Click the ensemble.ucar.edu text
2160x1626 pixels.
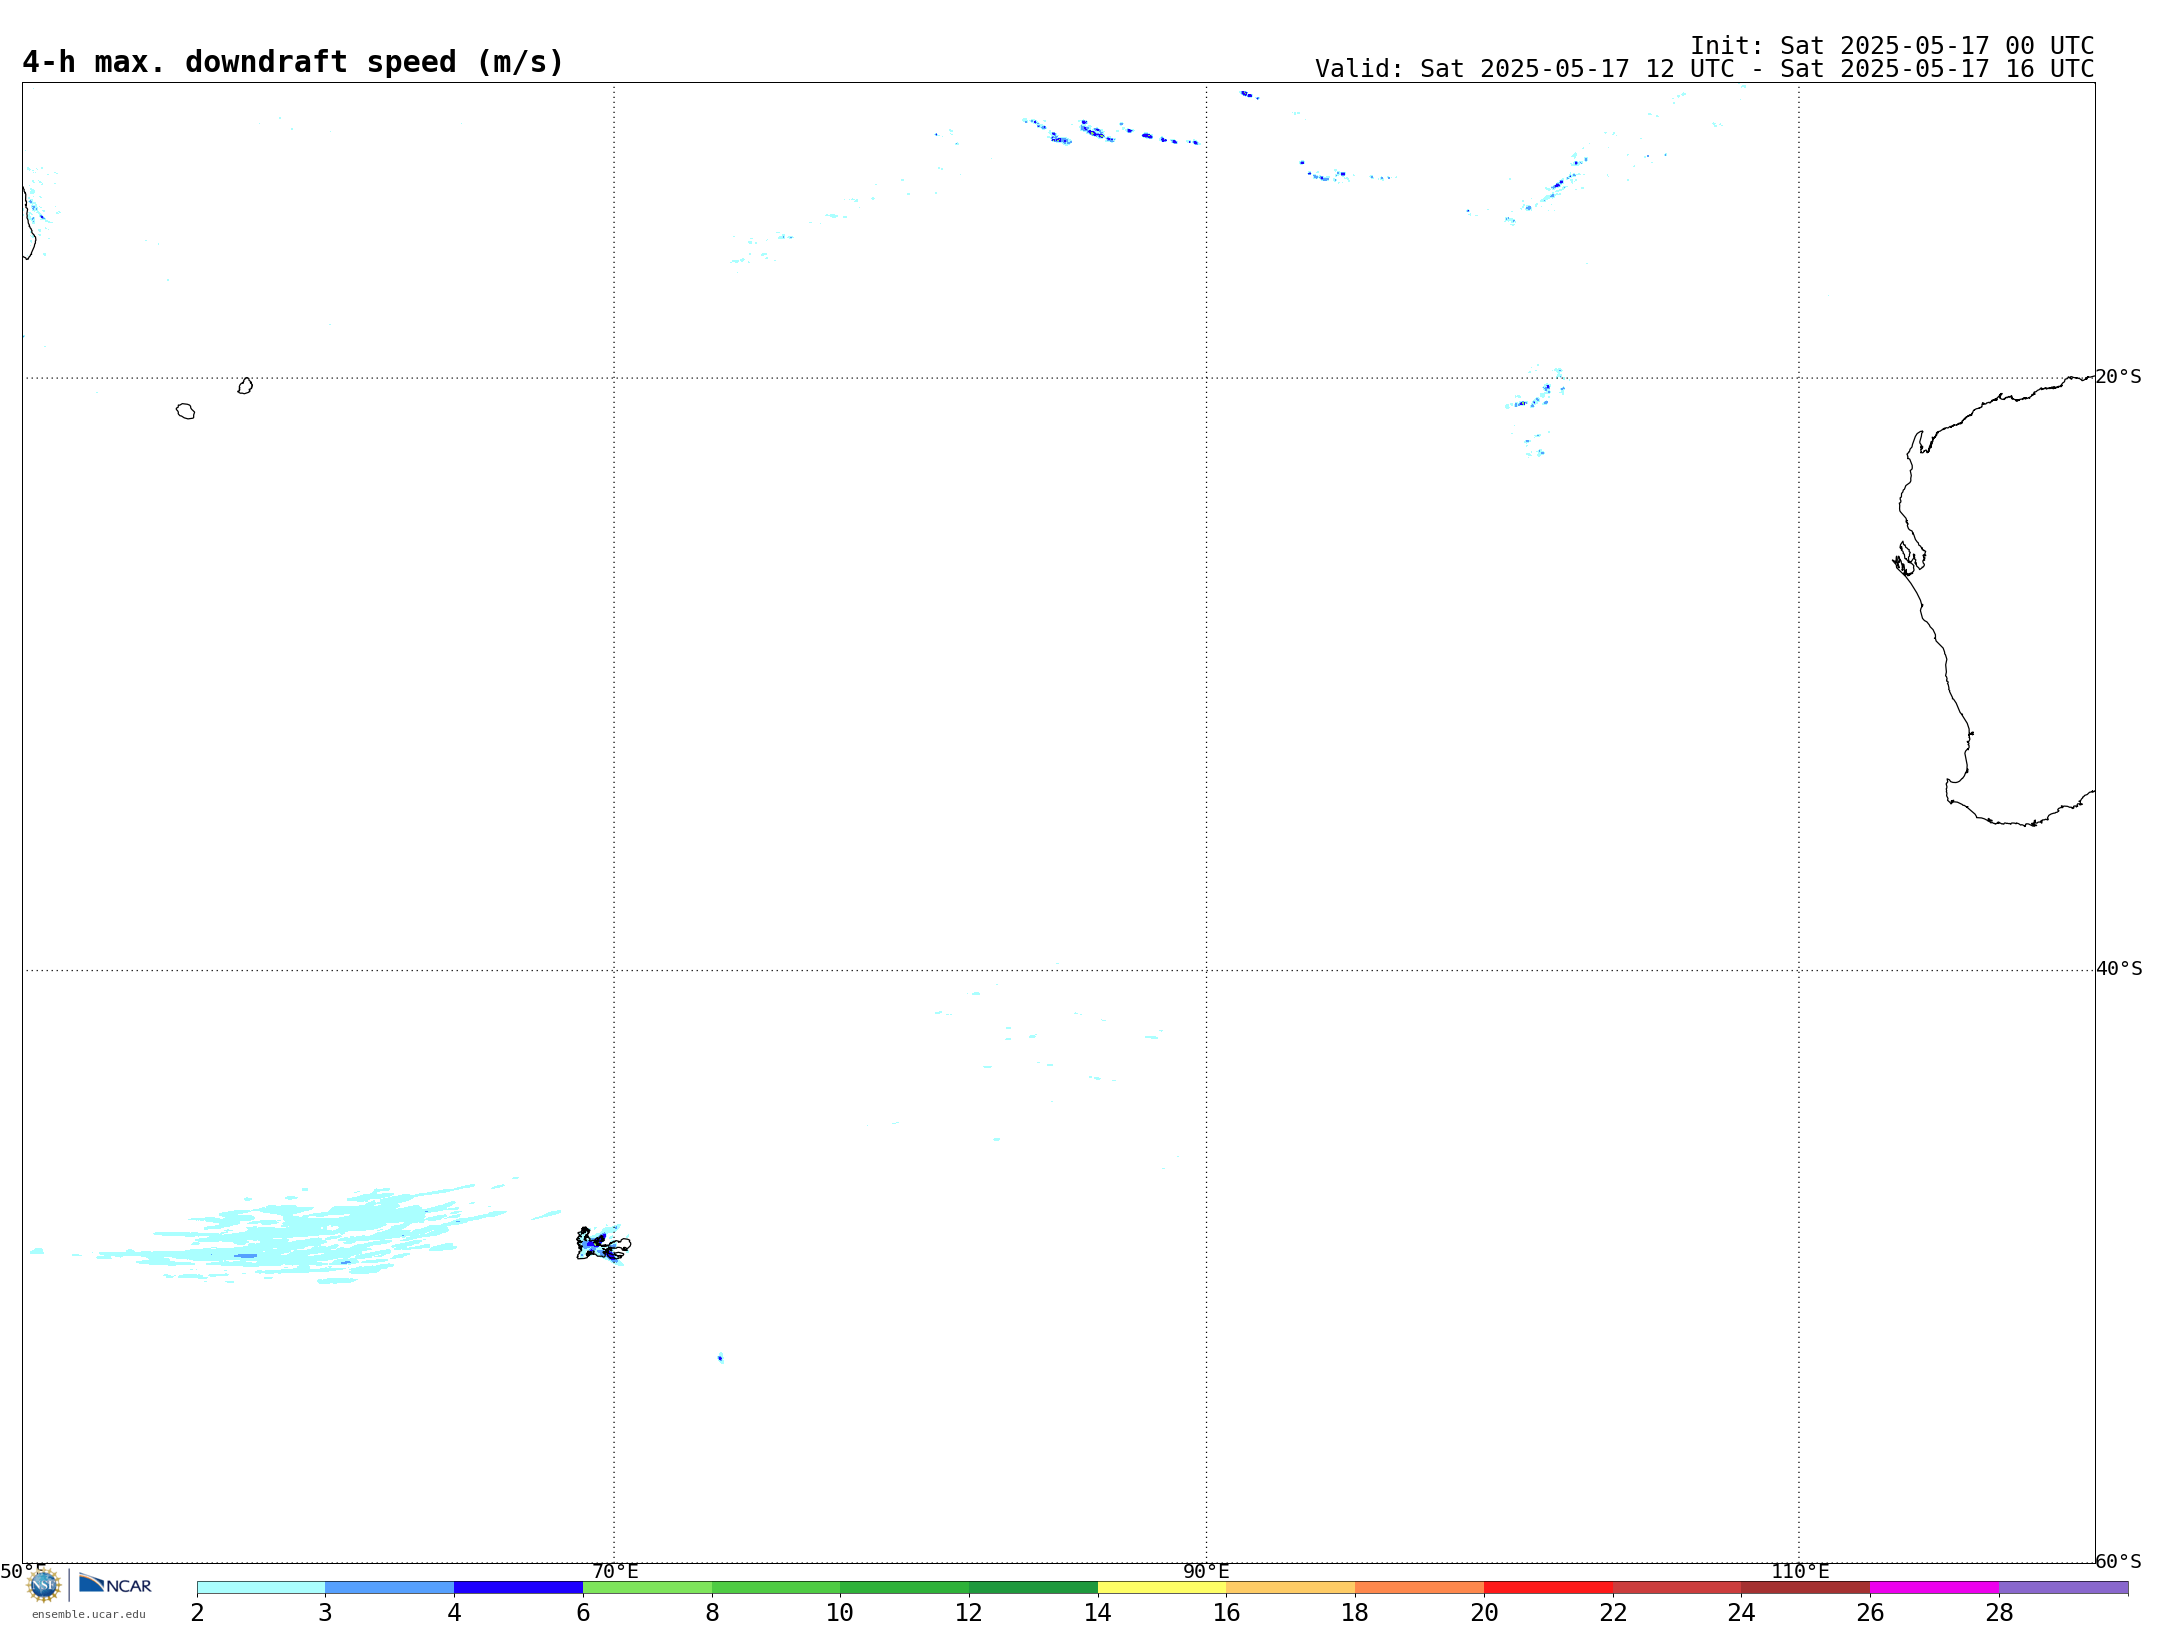(89, 1614)
